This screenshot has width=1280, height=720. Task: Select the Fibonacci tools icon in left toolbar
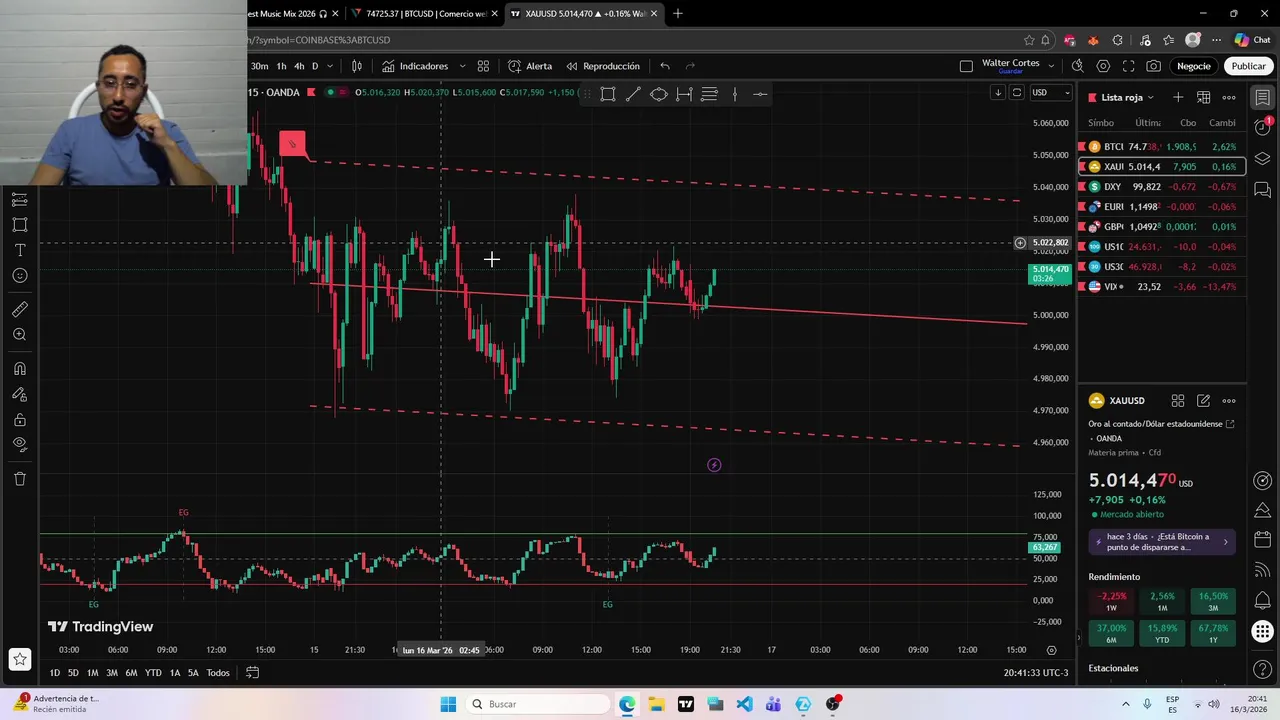(x=19, y=199)
